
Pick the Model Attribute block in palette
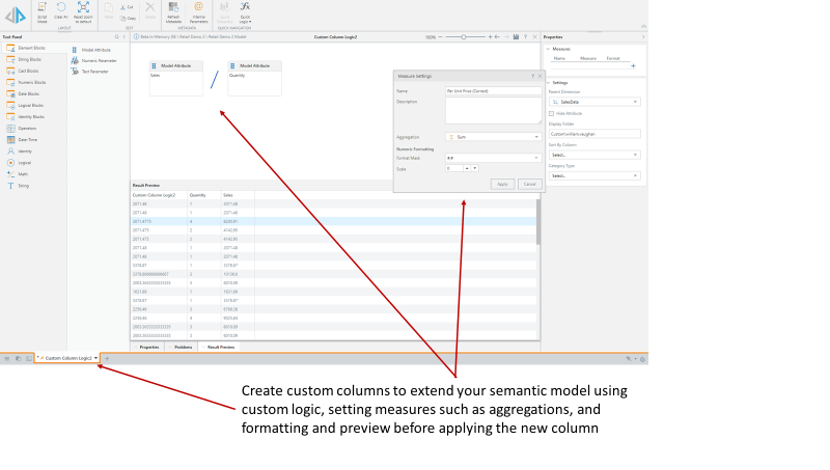92,50
